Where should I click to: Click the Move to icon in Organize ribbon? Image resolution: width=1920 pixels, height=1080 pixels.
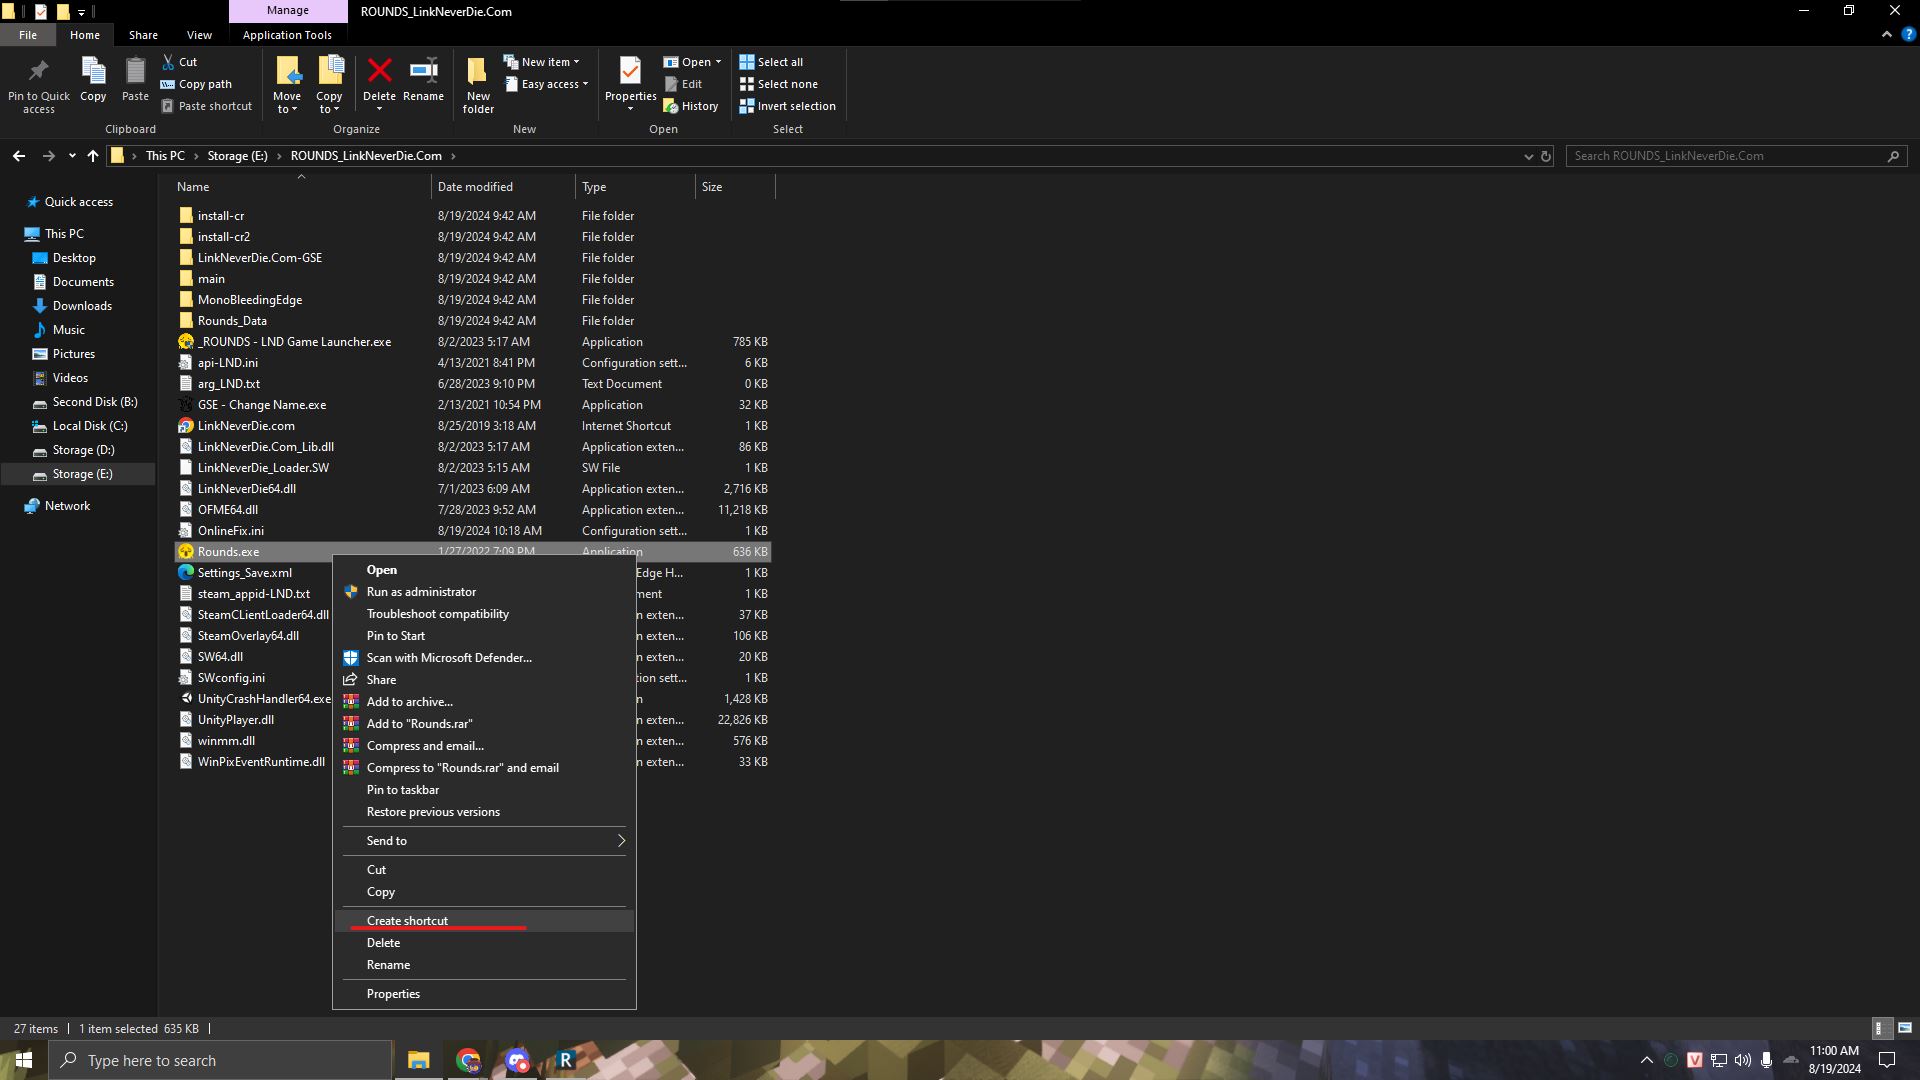point(286,82)
